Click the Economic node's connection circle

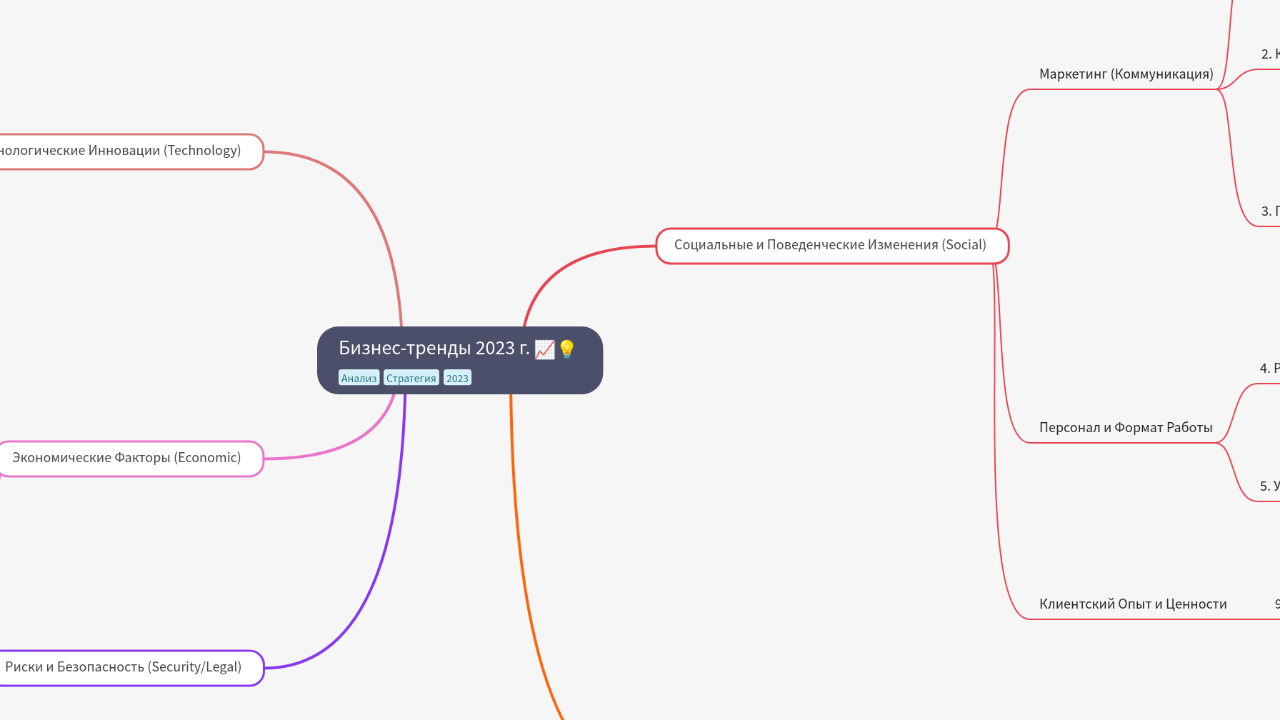click(x=262, y=458)
